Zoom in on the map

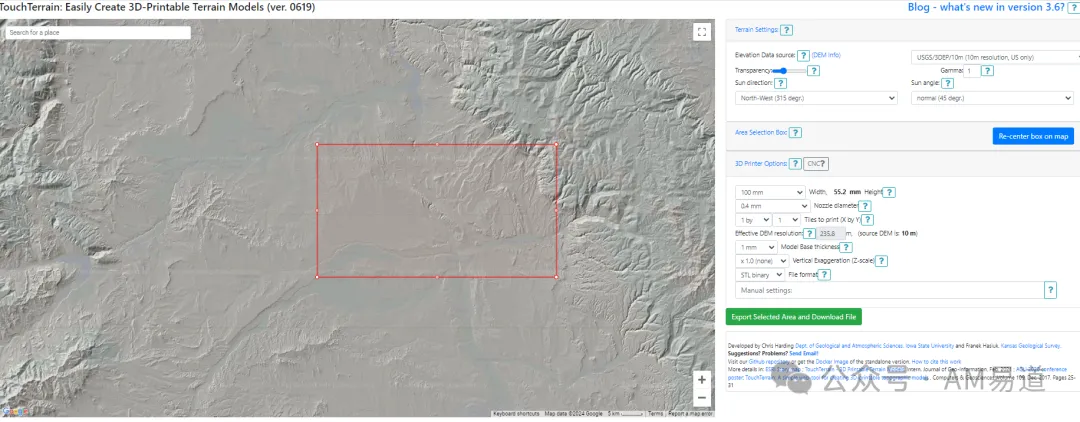coord(701,379)
